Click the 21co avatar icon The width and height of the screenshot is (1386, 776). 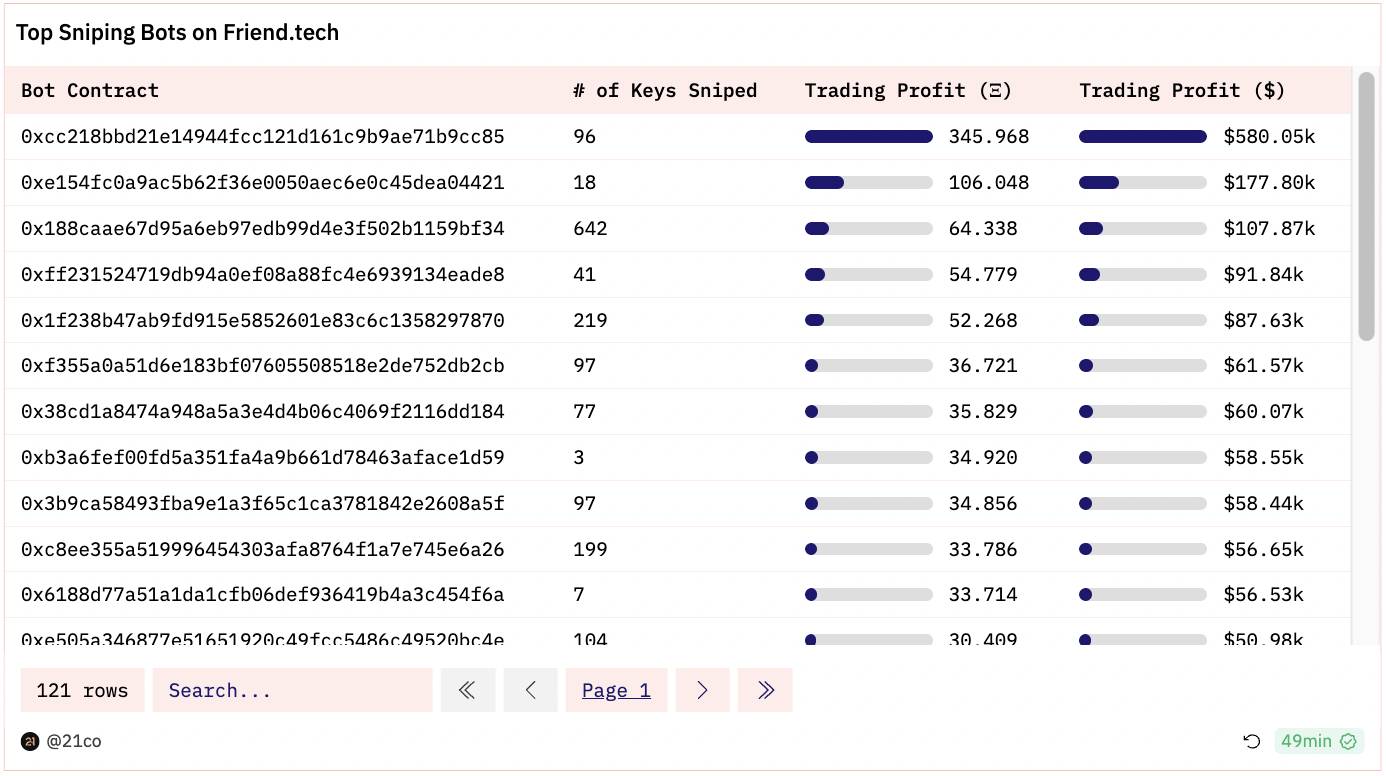tap(30, 741)
